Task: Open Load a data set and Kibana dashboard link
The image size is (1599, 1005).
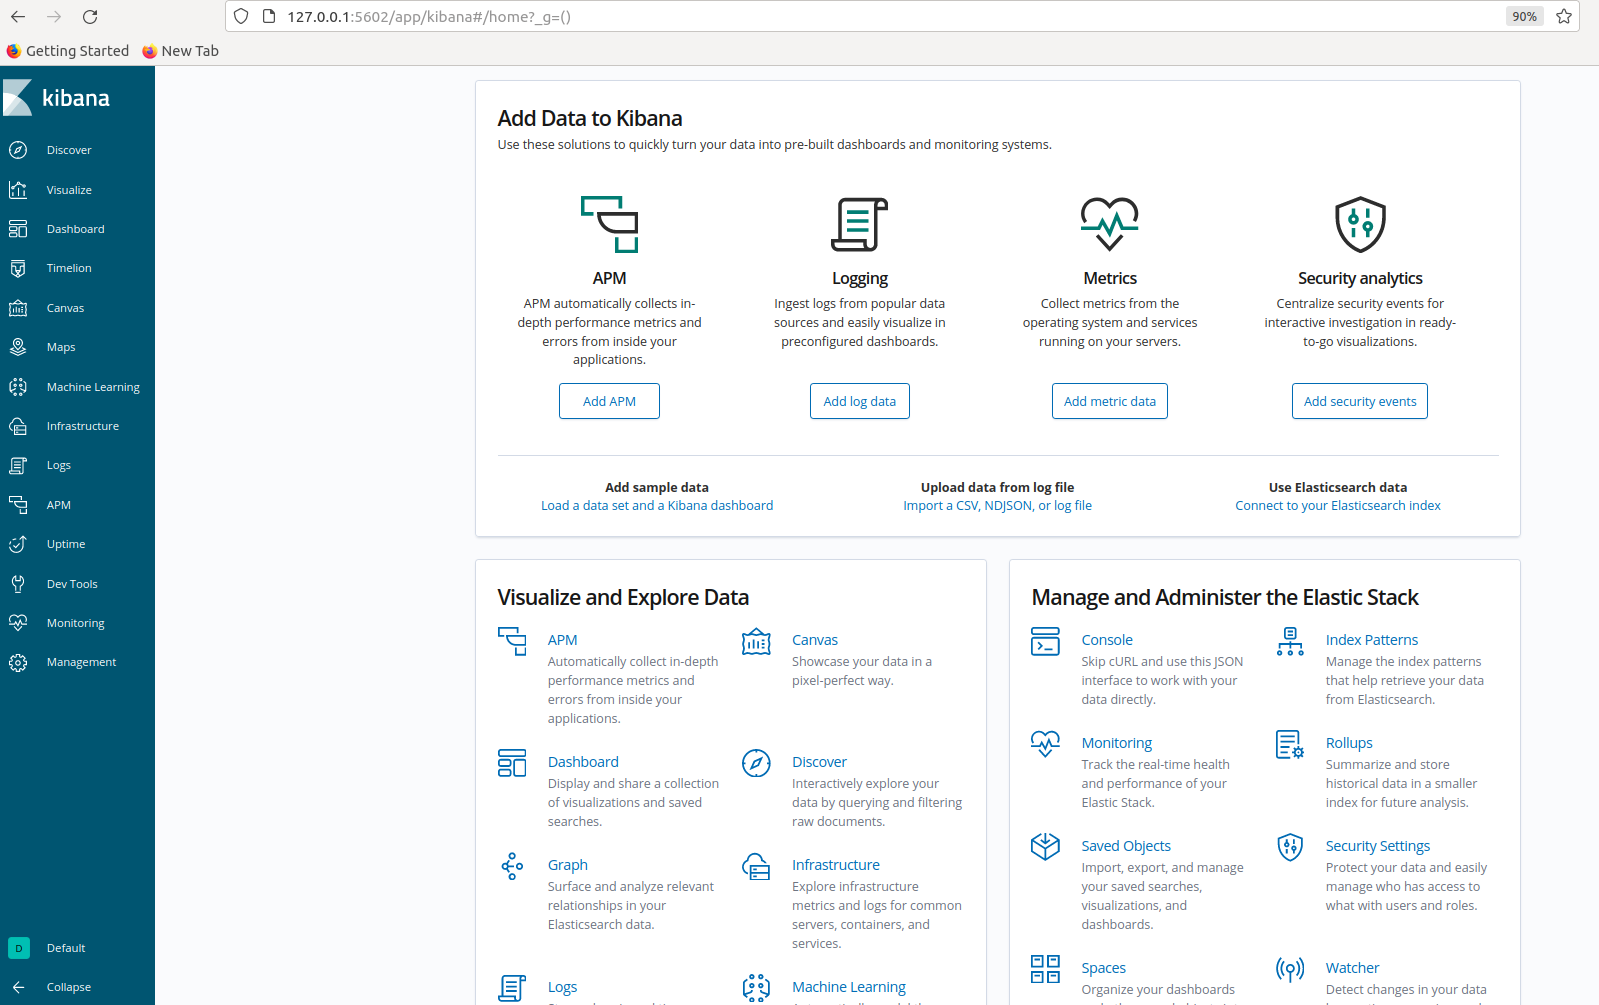Action: (x=657, y=506)
